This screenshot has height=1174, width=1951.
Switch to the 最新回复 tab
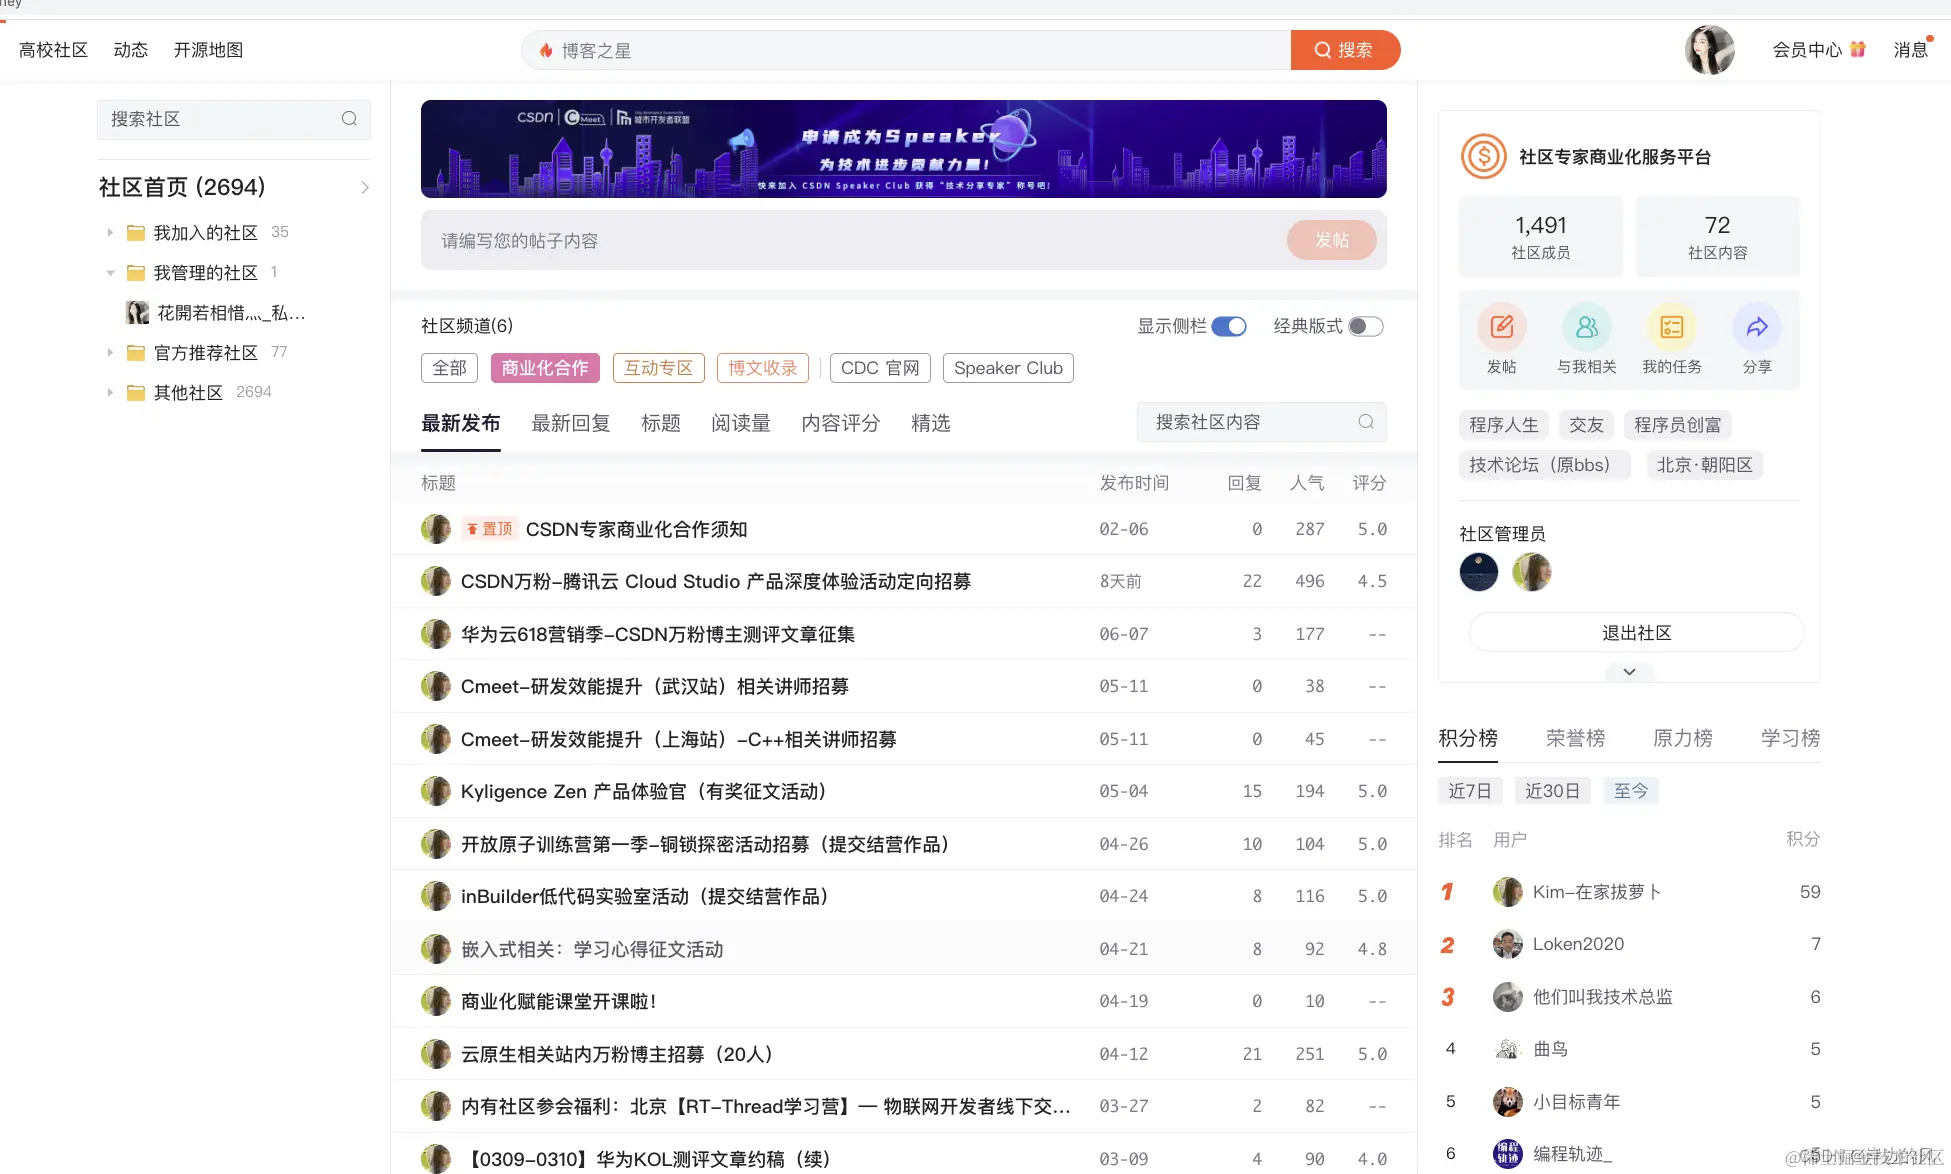coord(570,423)
